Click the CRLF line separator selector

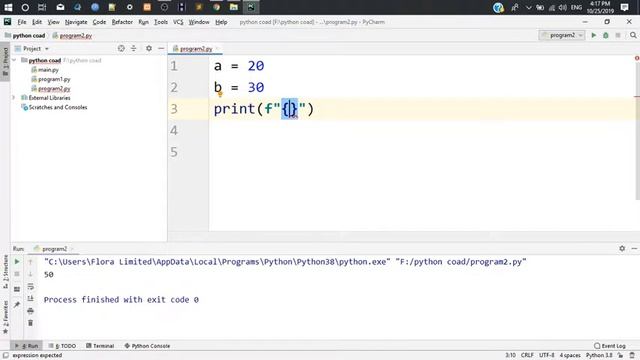pyautogui.click(x=527, y=355)
